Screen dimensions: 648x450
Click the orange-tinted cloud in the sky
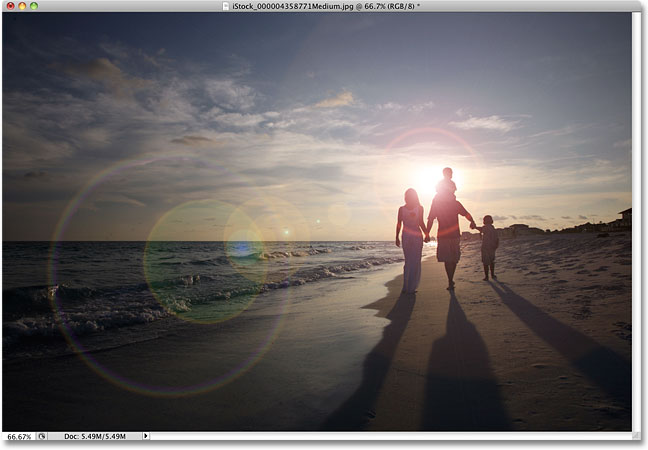[x=337, y=100]
